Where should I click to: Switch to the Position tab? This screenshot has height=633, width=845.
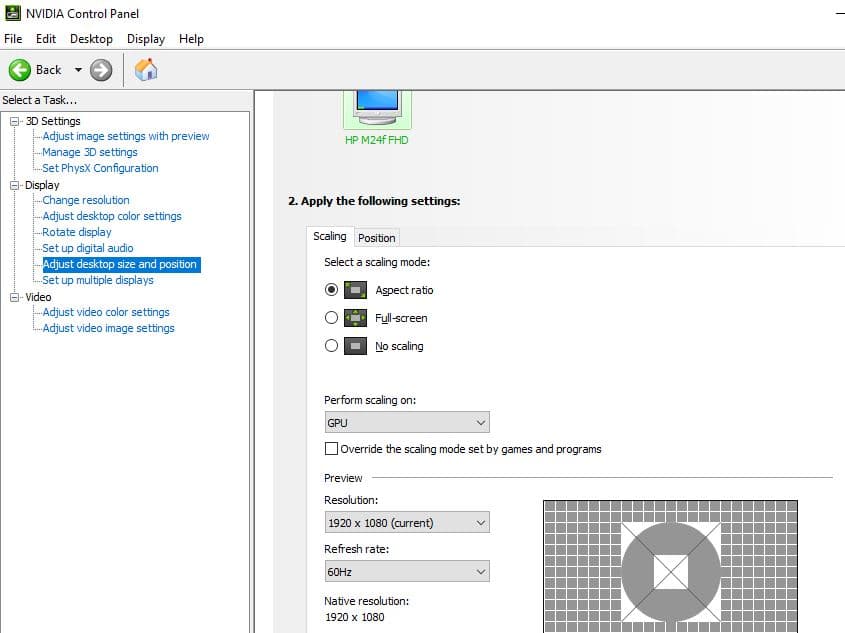tap(377, 237)
